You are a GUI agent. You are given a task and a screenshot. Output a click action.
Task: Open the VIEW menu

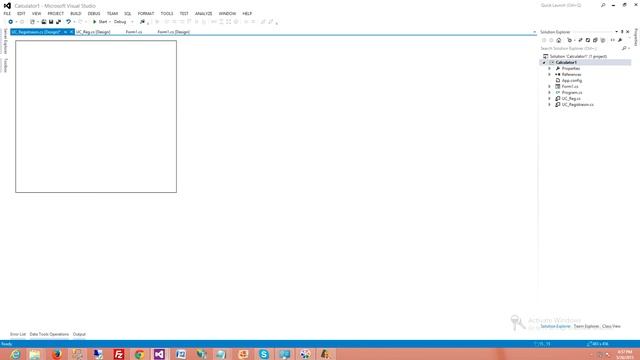(36, 13)
